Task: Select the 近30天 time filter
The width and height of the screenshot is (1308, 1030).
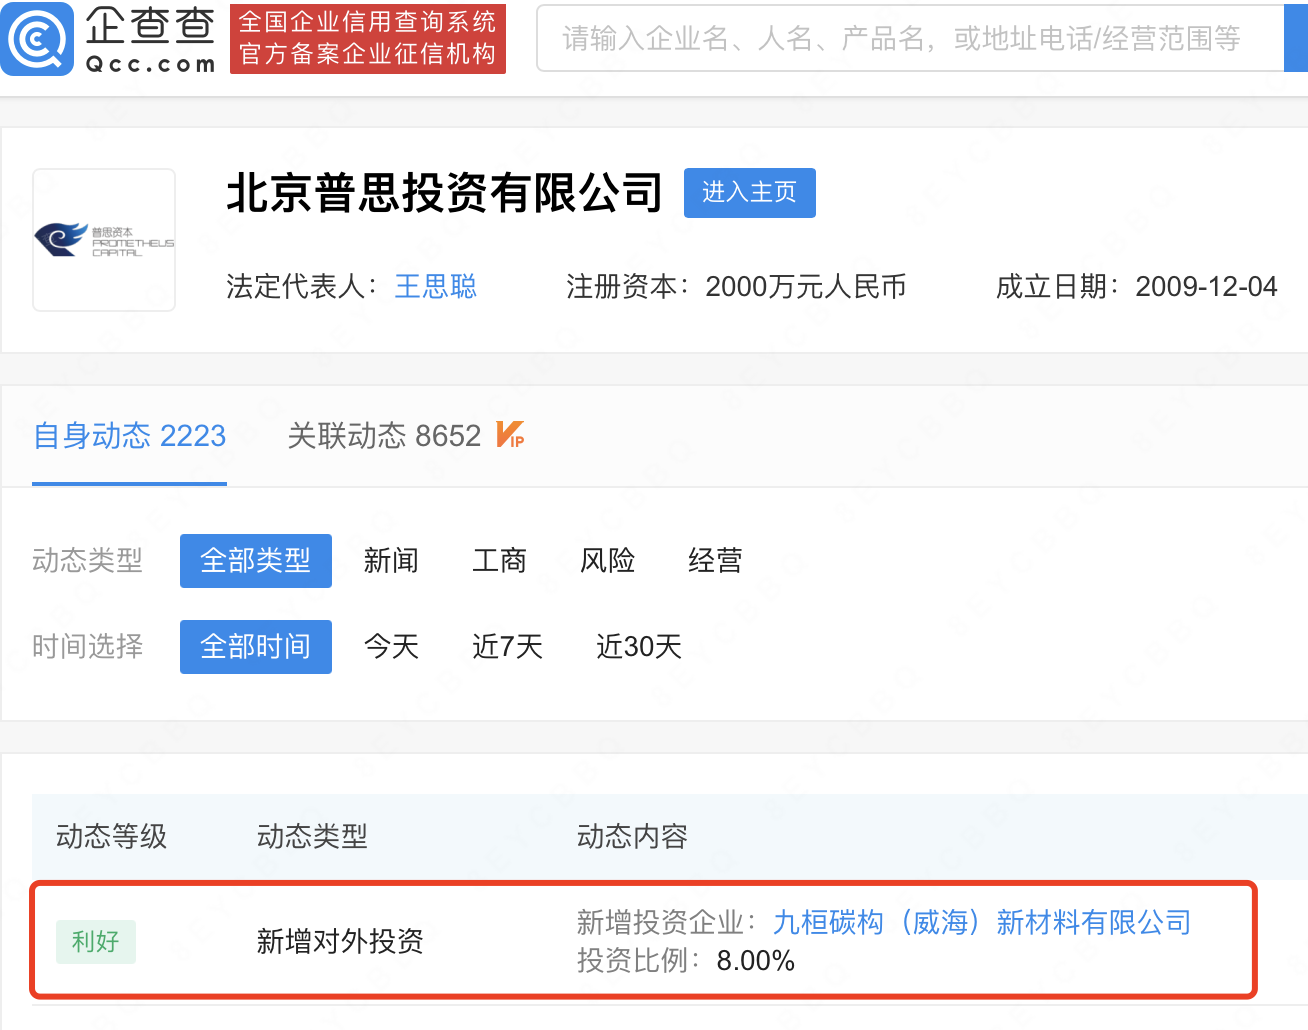Action: pyautogui.click(x=639, y=647)
